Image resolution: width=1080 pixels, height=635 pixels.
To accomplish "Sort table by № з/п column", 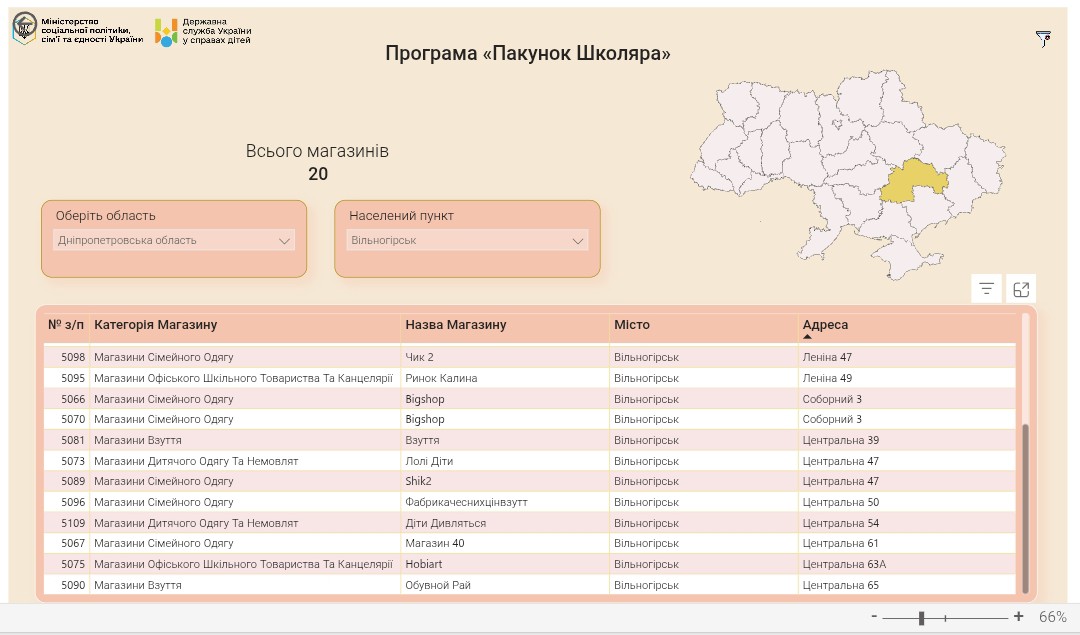I will (66, 325).
